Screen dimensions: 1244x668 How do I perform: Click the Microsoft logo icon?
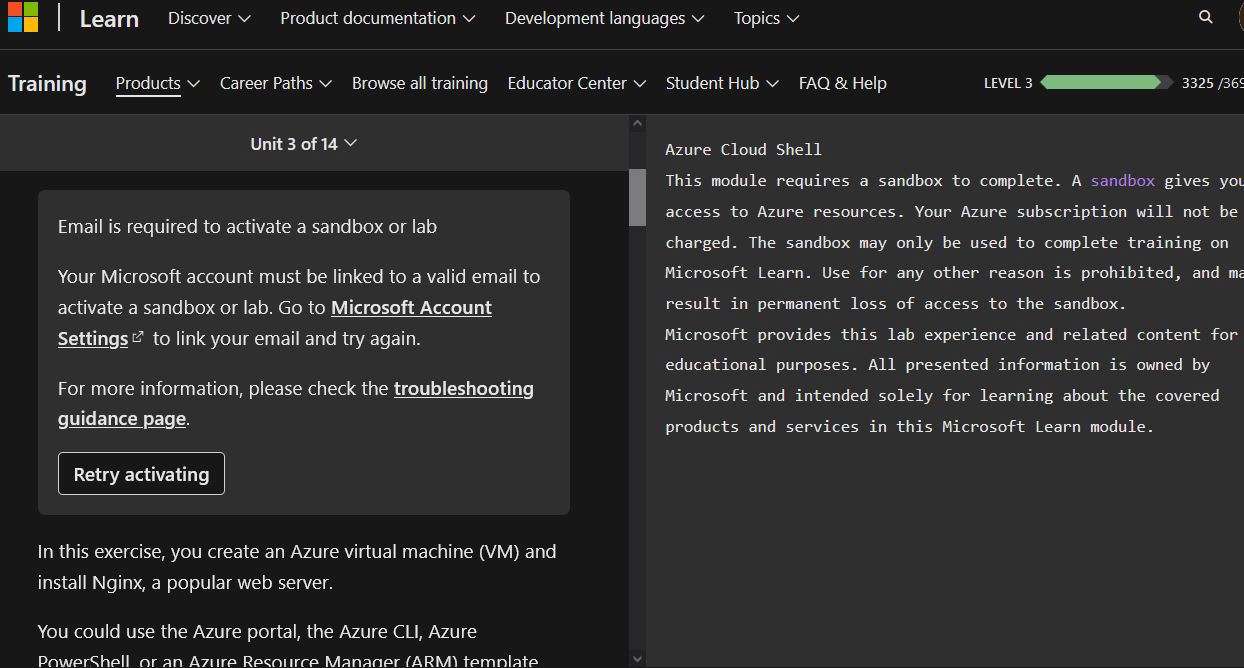23,17
